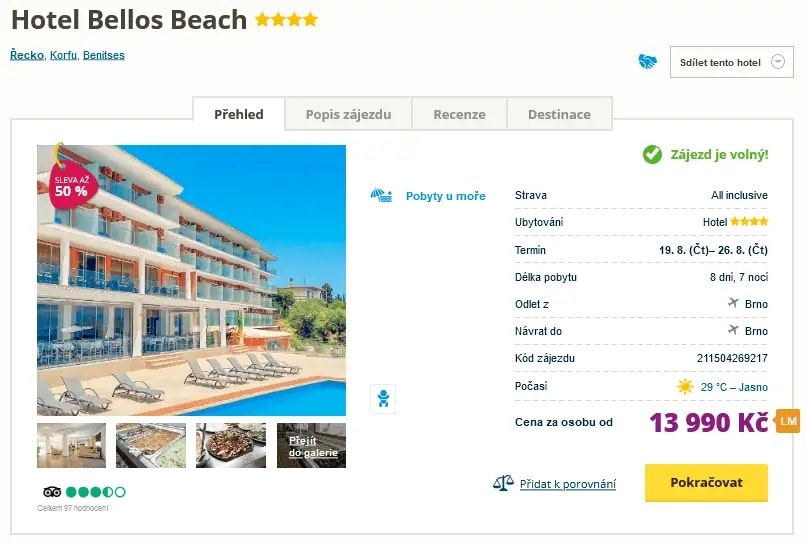Switch to the Popis zájezdu tab
Screen dimensions: 806x544
point(348,114)
